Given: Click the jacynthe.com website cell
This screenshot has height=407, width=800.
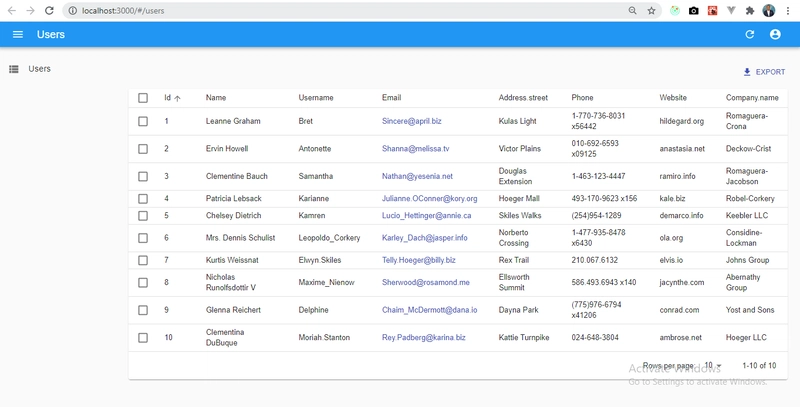Looking at the screenshot, I should [x=682, y=283].
